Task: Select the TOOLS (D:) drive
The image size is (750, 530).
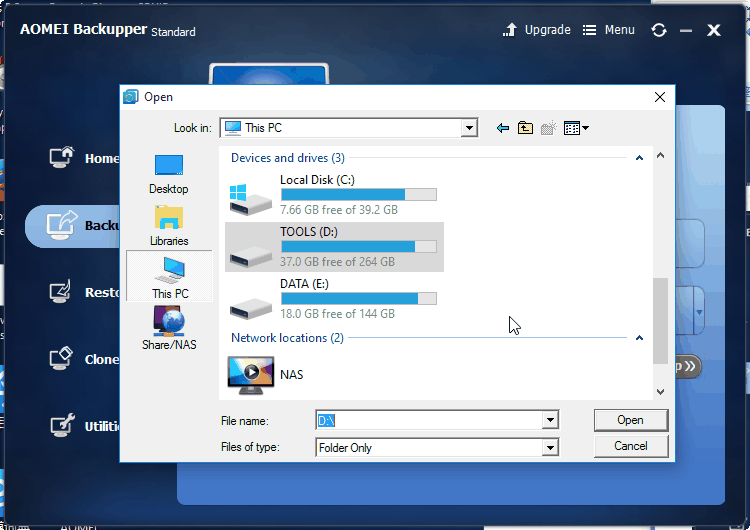Action: coord(334,247)
